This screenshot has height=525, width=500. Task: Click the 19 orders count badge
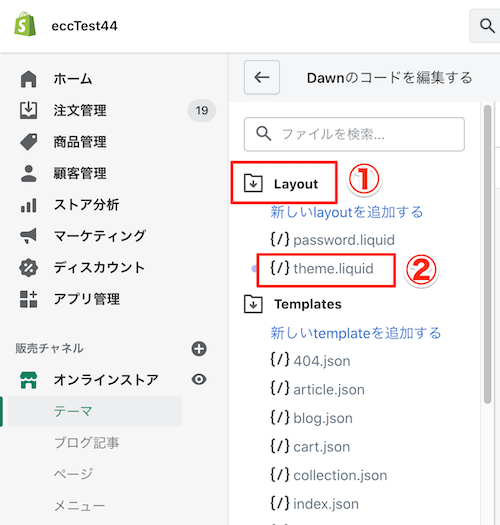[x=202, y=110]
